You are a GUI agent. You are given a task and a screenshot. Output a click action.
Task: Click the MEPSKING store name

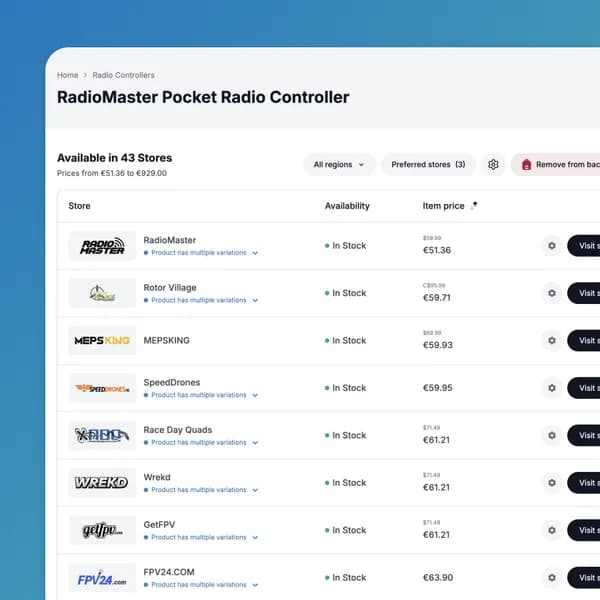point(166,341)
